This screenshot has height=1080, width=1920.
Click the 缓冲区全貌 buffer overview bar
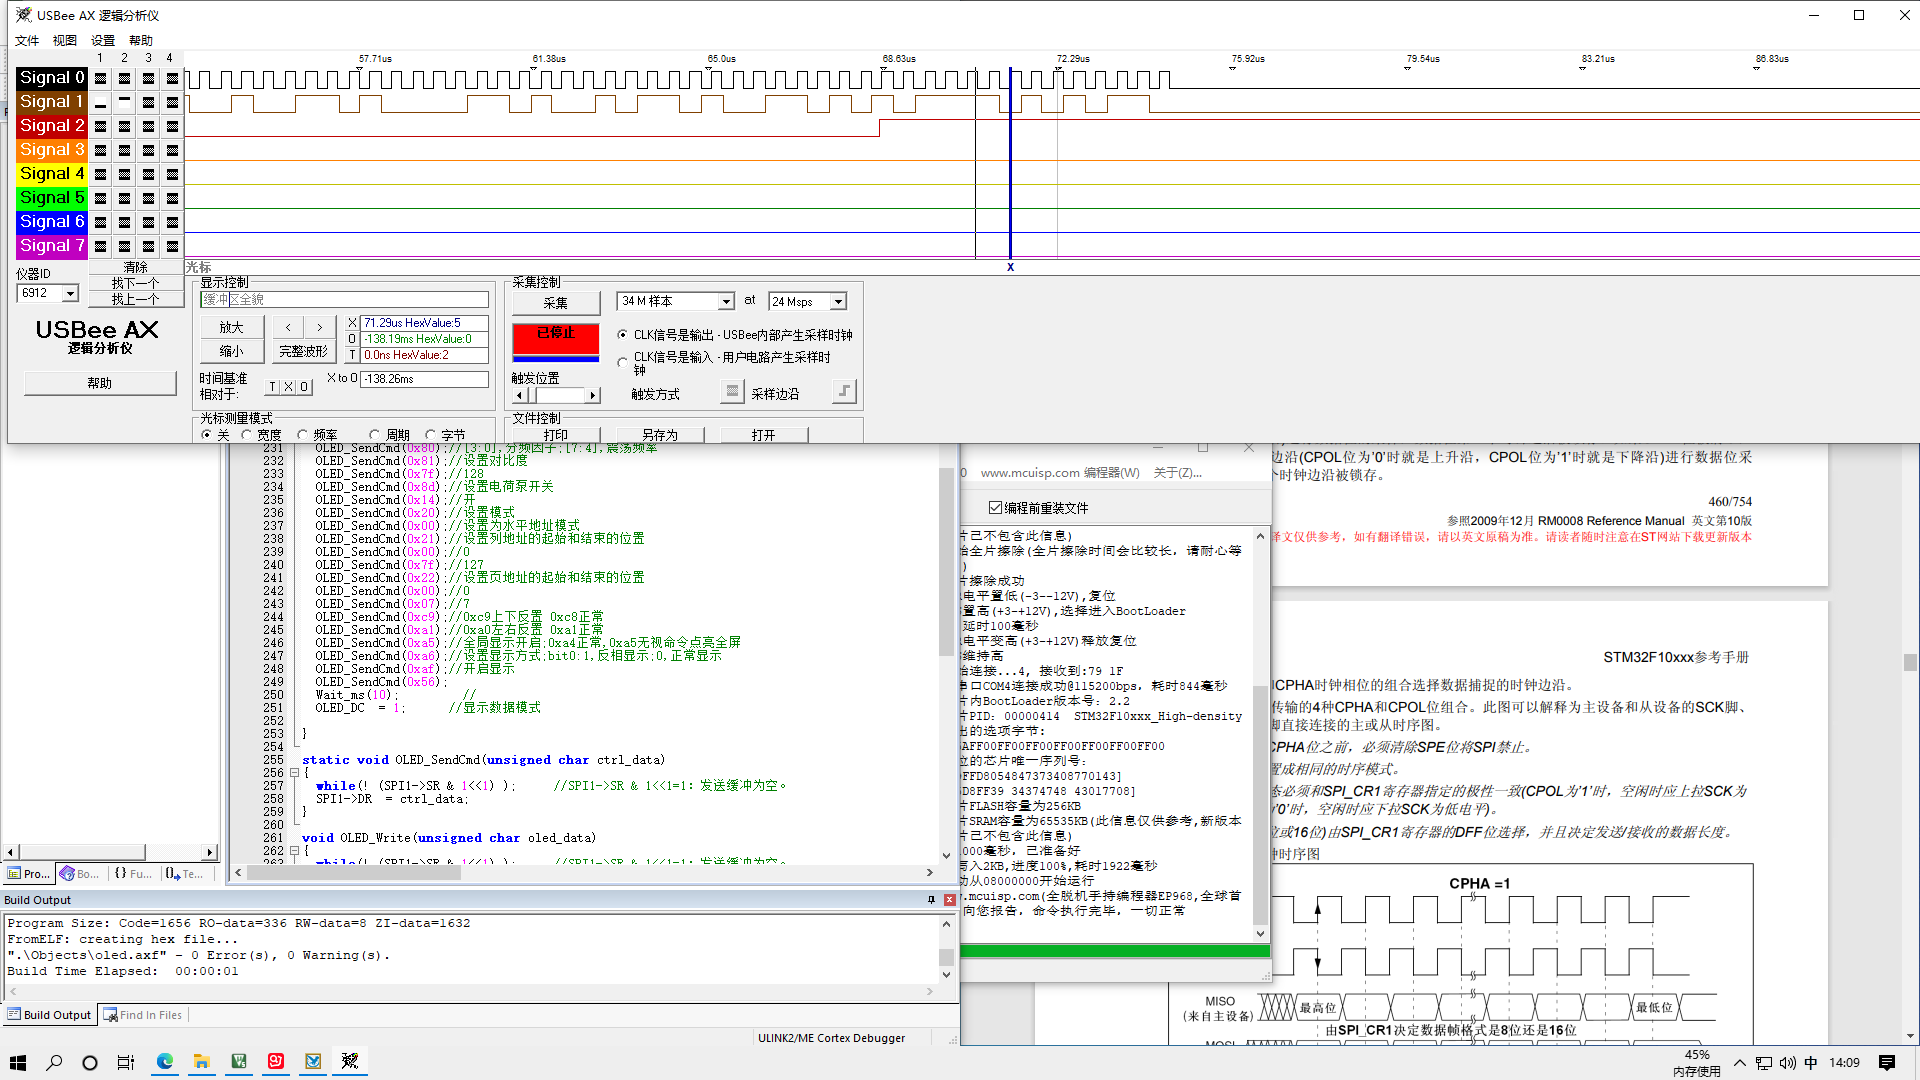click(344, 300)
